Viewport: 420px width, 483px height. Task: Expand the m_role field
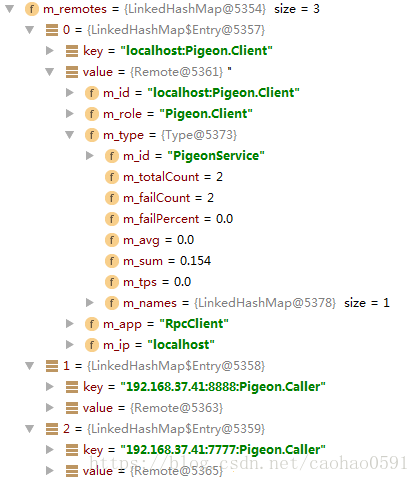coord(70,114)
